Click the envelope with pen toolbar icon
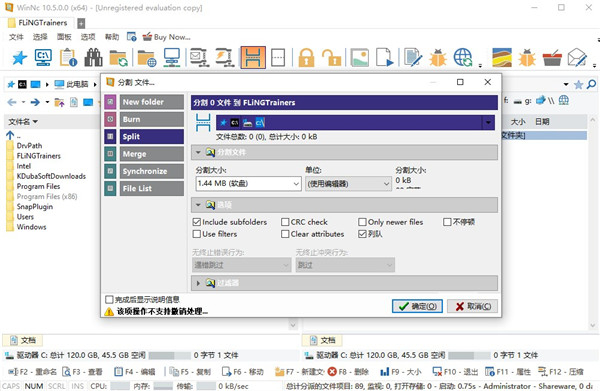 point(577,58)
